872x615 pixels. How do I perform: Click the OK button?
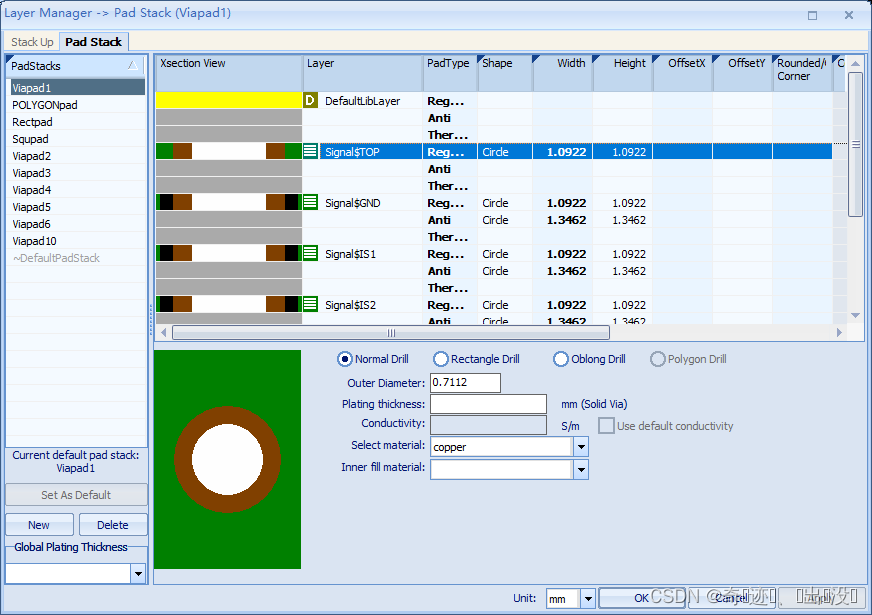click(641, 598)
